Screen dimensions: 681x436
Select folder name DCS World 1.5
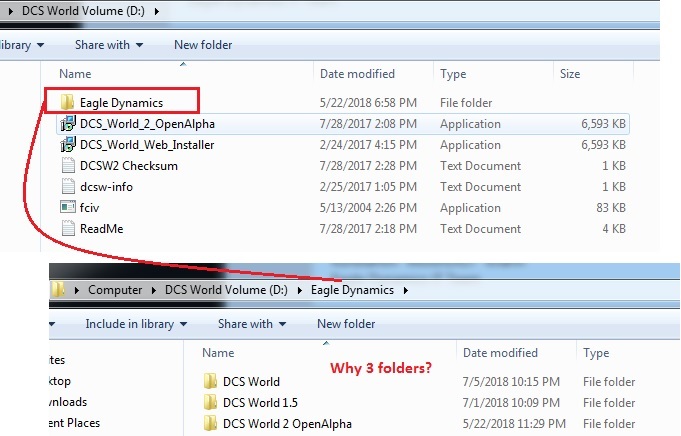pos(260,403)
